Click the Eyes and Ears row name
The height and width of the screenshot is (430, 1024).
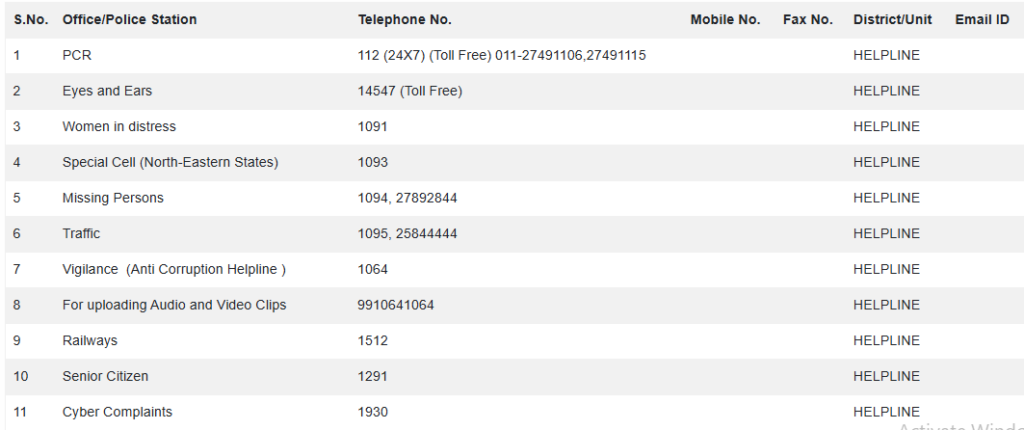tap(107, 91)
